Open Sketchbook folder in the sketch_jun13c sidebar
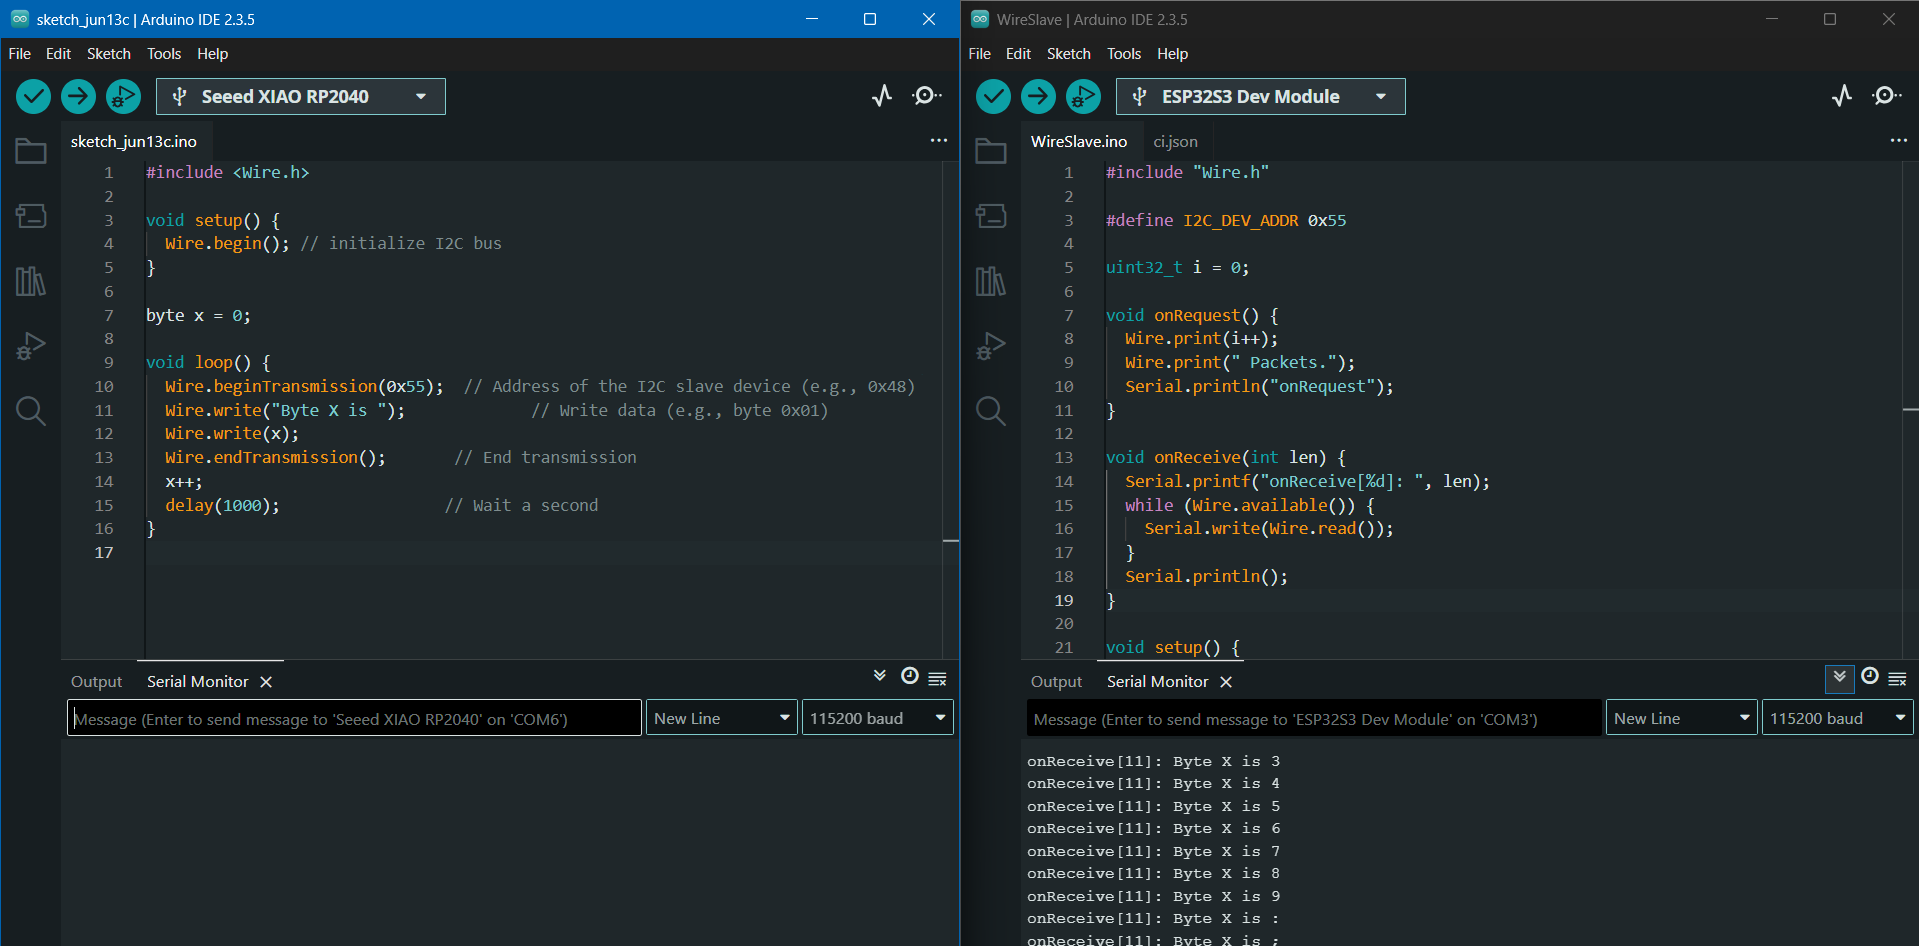 pos(31,151)
